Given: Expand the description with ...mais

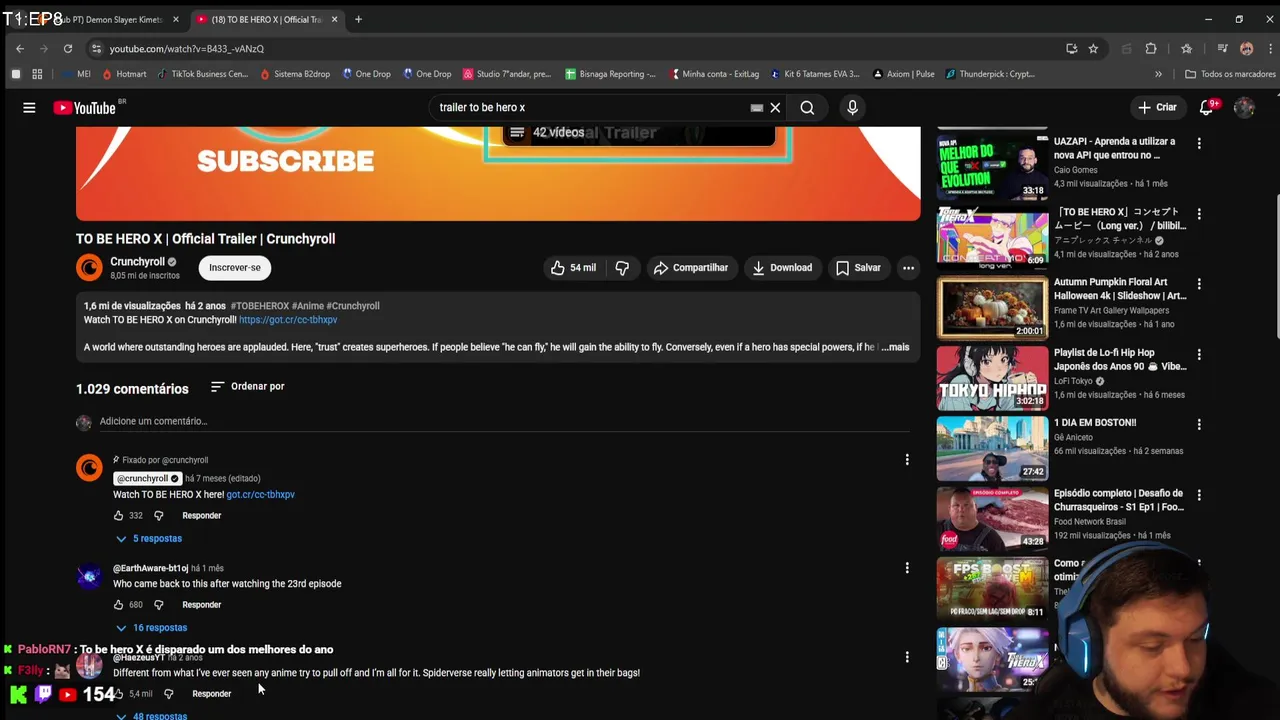Looking at the screenshot, I should [895, 347].
